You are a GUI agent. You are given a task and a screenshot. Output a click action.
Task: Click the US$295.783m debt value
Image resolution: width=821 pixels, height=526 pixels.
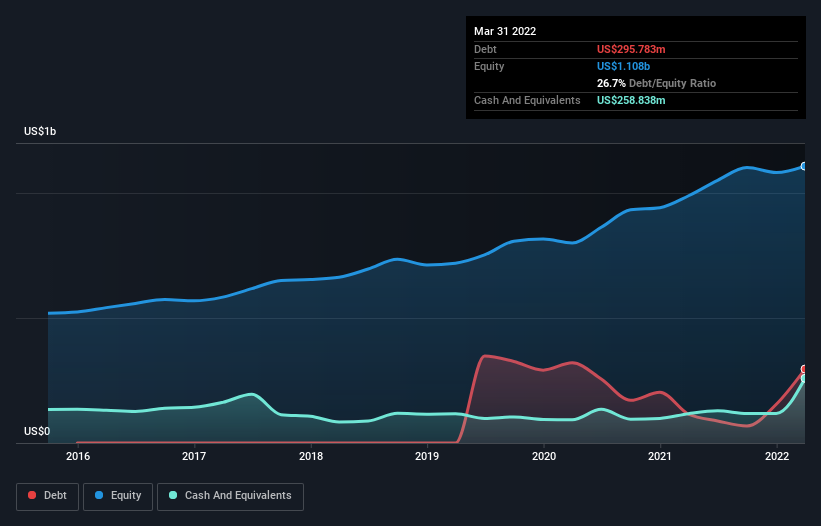[631, 49]
